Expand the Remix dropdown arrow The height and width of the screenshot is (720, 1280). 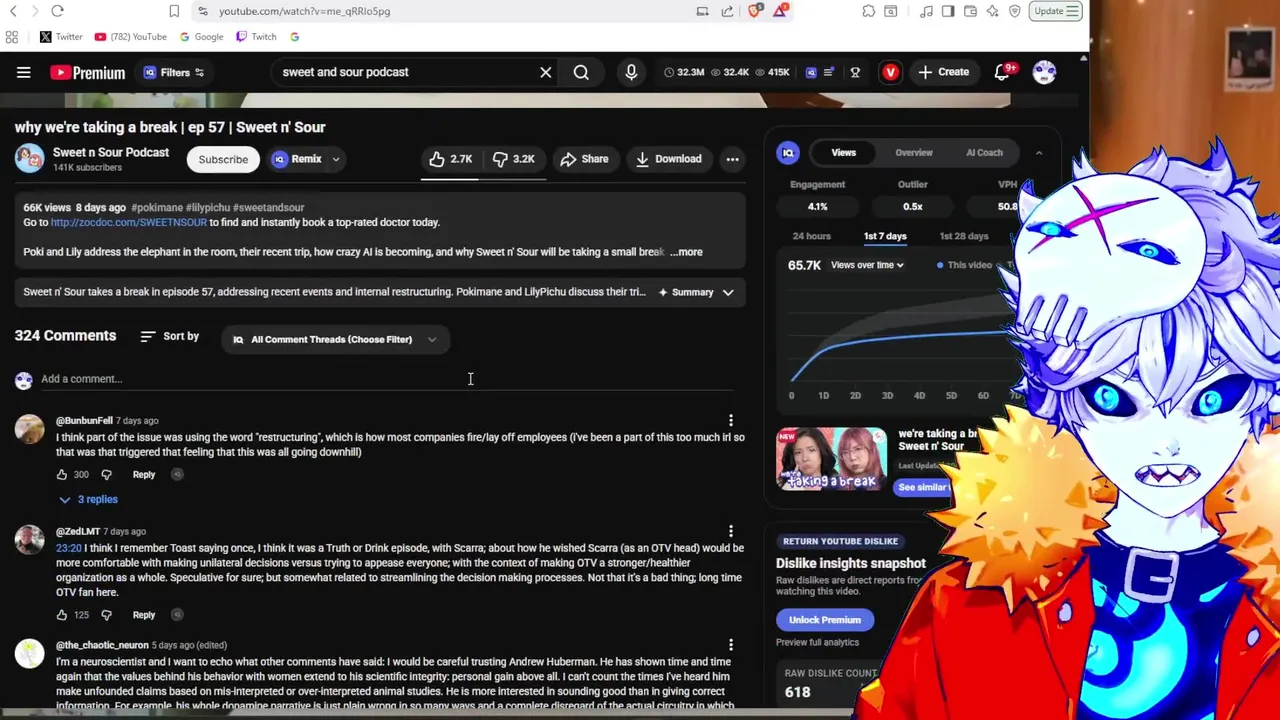[336, 159]
